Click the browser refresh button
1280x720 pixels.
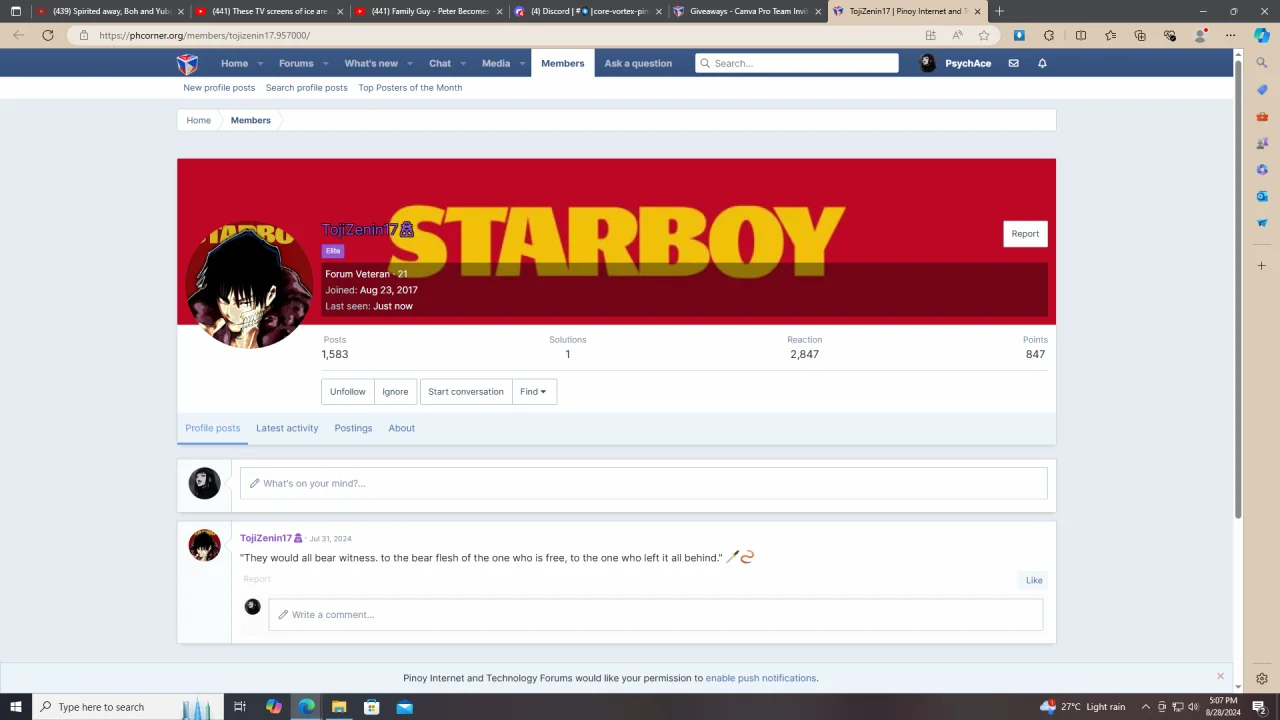coord(47,35)
